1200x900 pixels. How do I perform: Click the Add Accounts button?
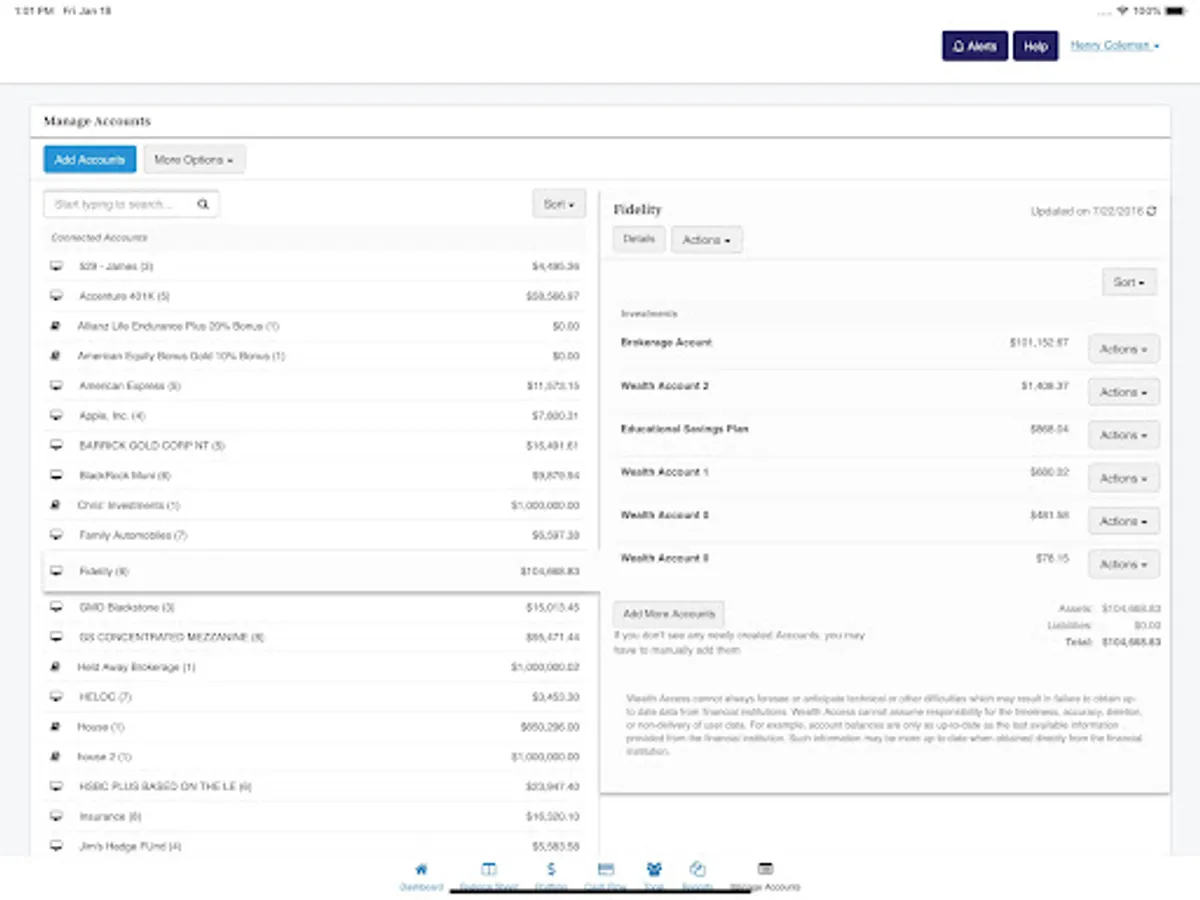tap(89, 158)
